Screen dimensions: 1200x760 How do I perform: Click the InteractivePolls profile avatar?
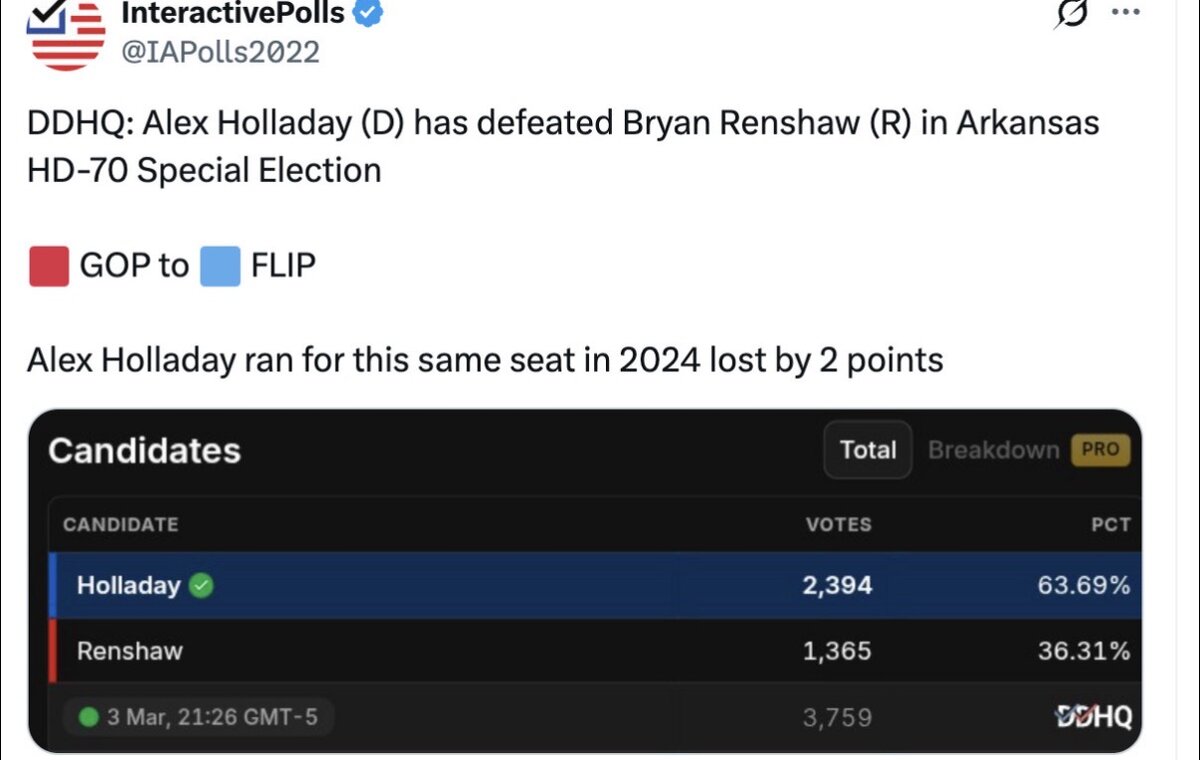(x=68, y=33)
